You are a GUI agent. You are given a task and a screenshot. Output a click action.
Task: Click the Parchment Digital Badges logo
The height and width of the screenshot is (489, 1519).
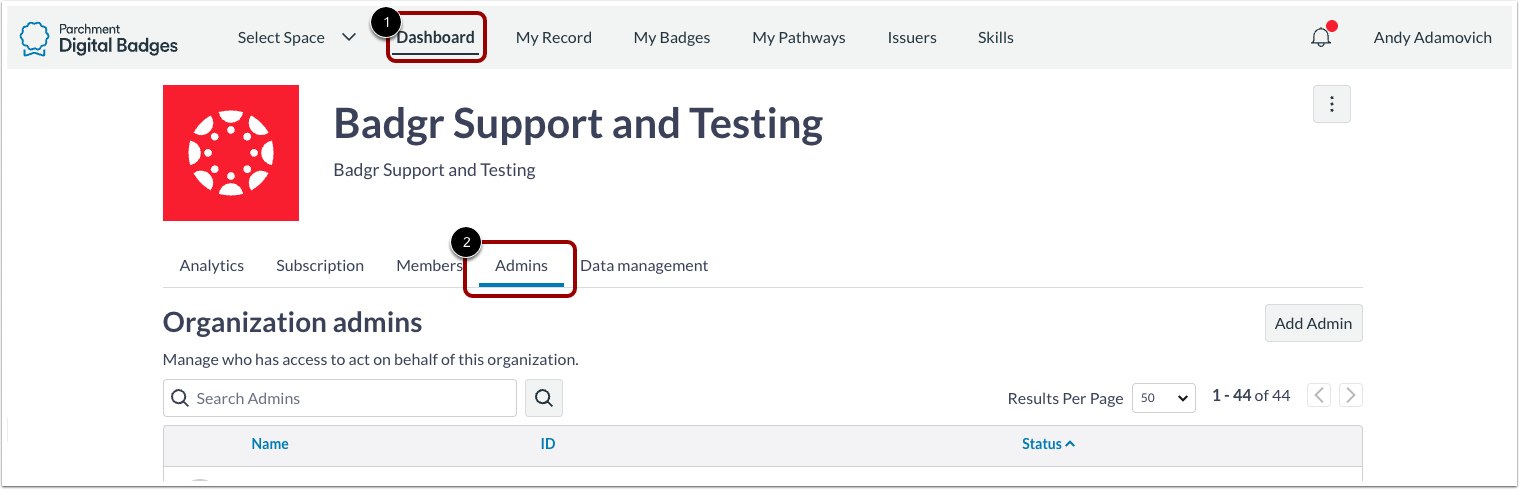(x=99, y=38)
